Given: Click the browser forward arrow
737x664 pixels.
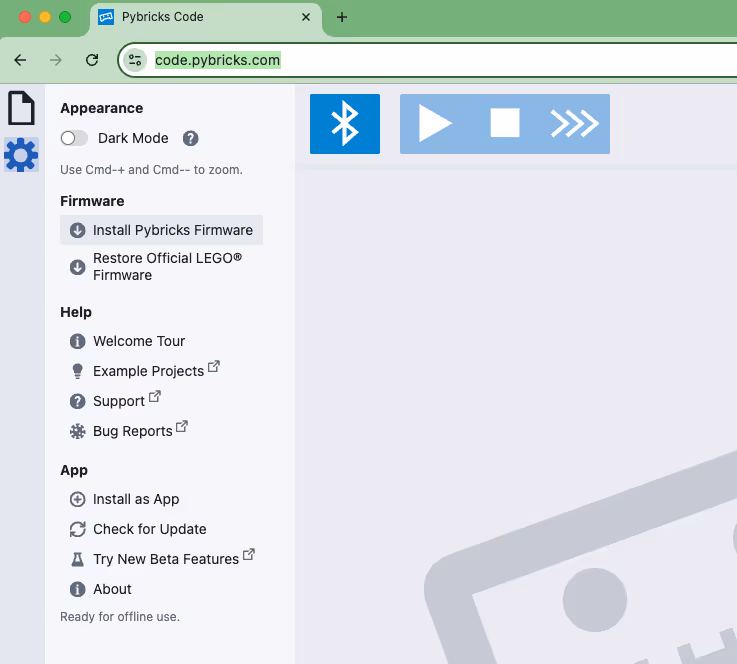Looking at the screenshot, I should [56, 60].
